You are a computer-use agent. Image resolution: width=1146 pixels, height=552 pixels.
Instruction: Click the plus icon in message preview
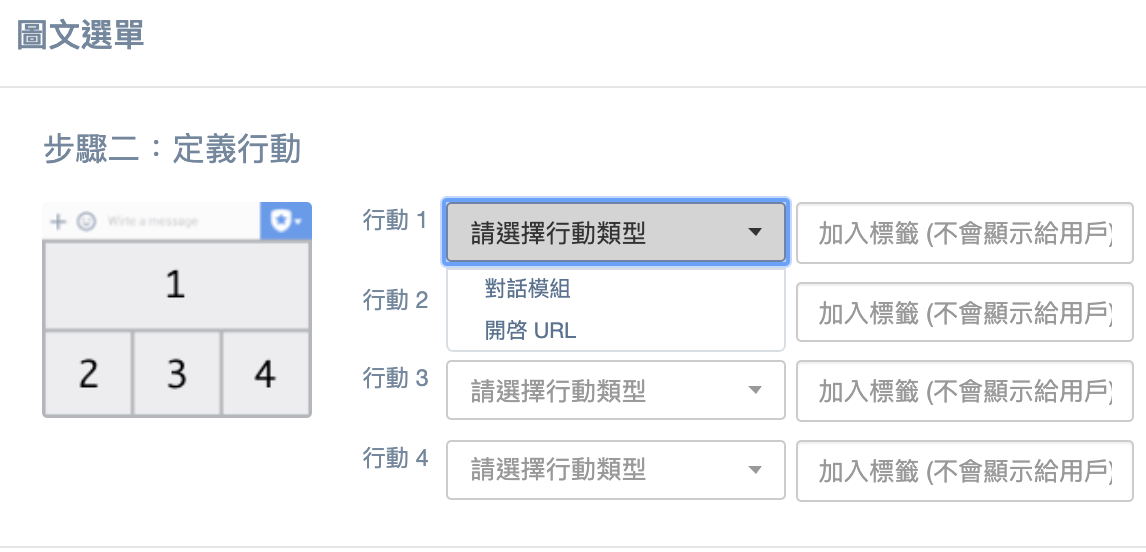pyautogui.click(x=57, y=221)
